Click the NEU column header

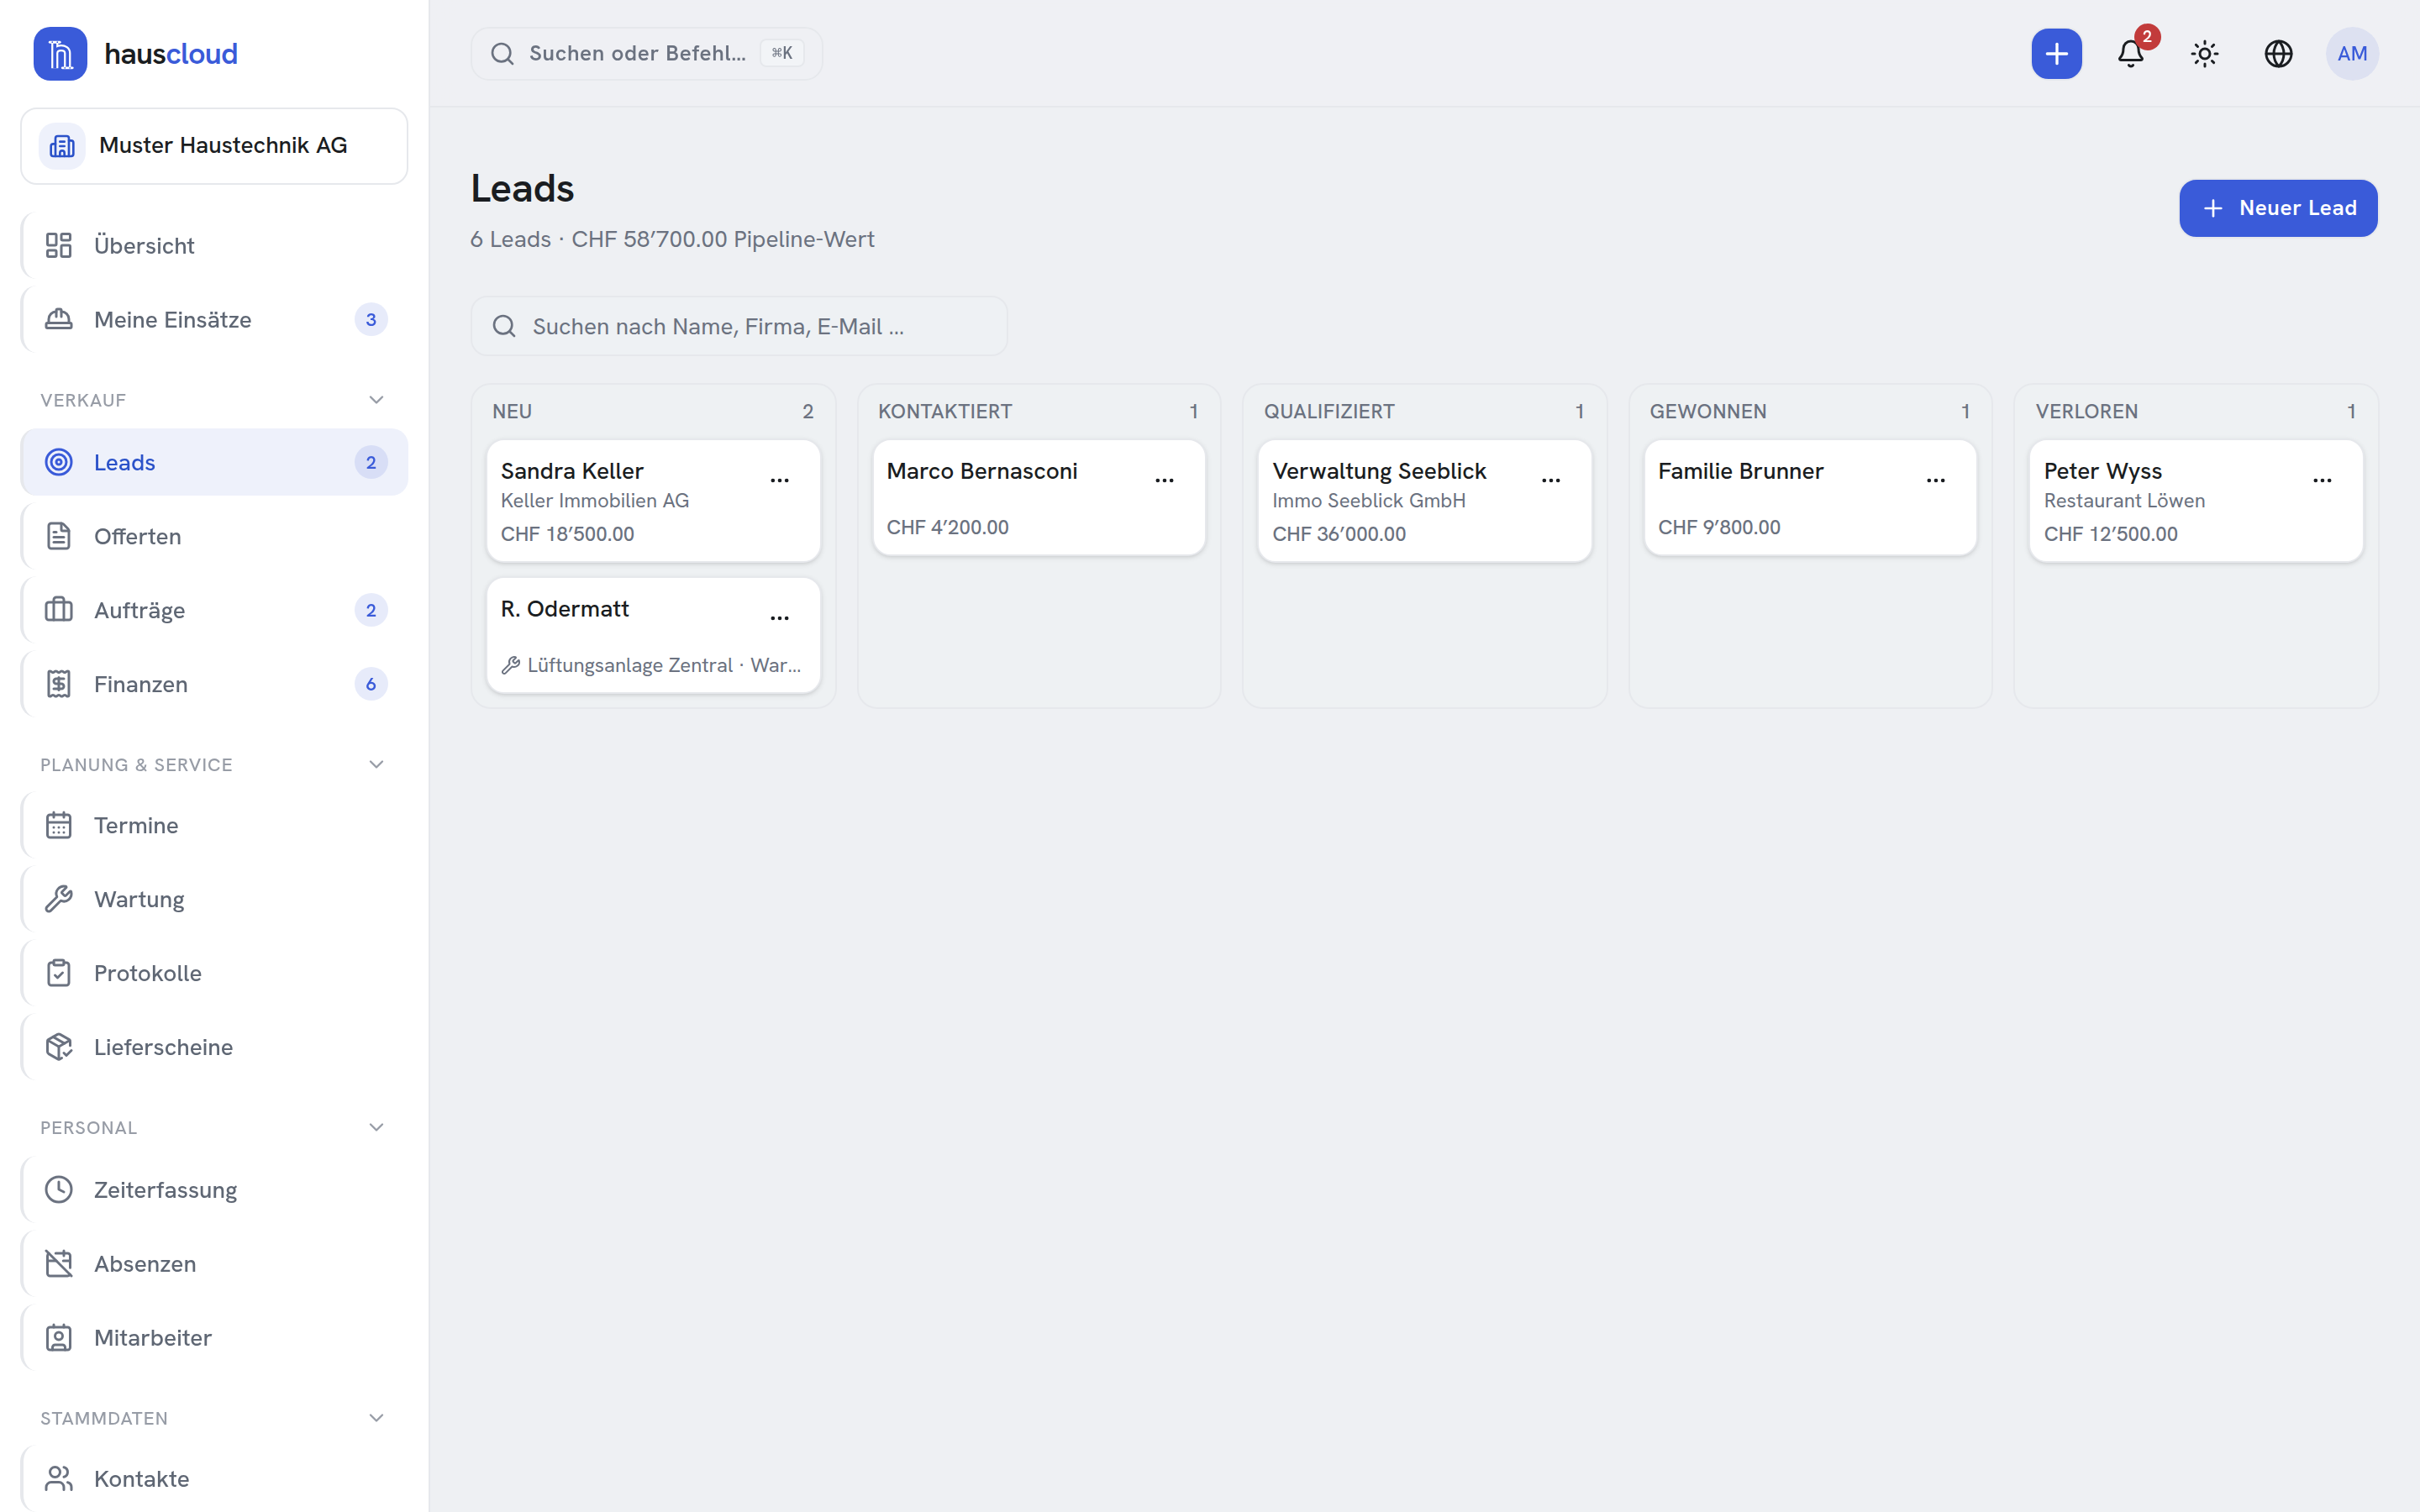(x=512, y=412)
